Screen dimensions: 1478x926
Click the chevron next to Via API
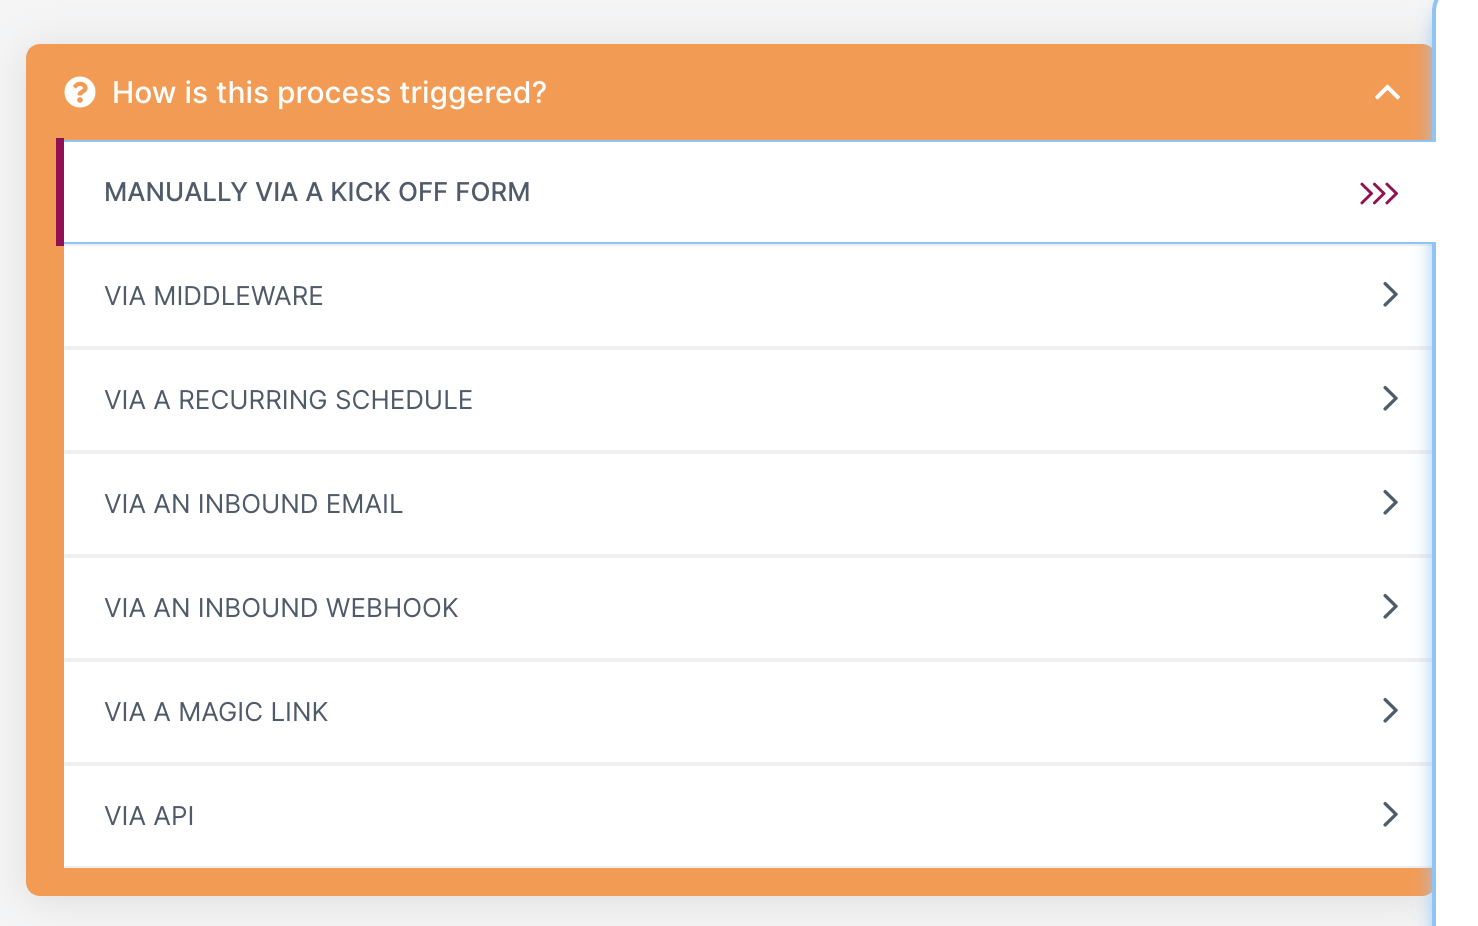[x=1389, y=815]
